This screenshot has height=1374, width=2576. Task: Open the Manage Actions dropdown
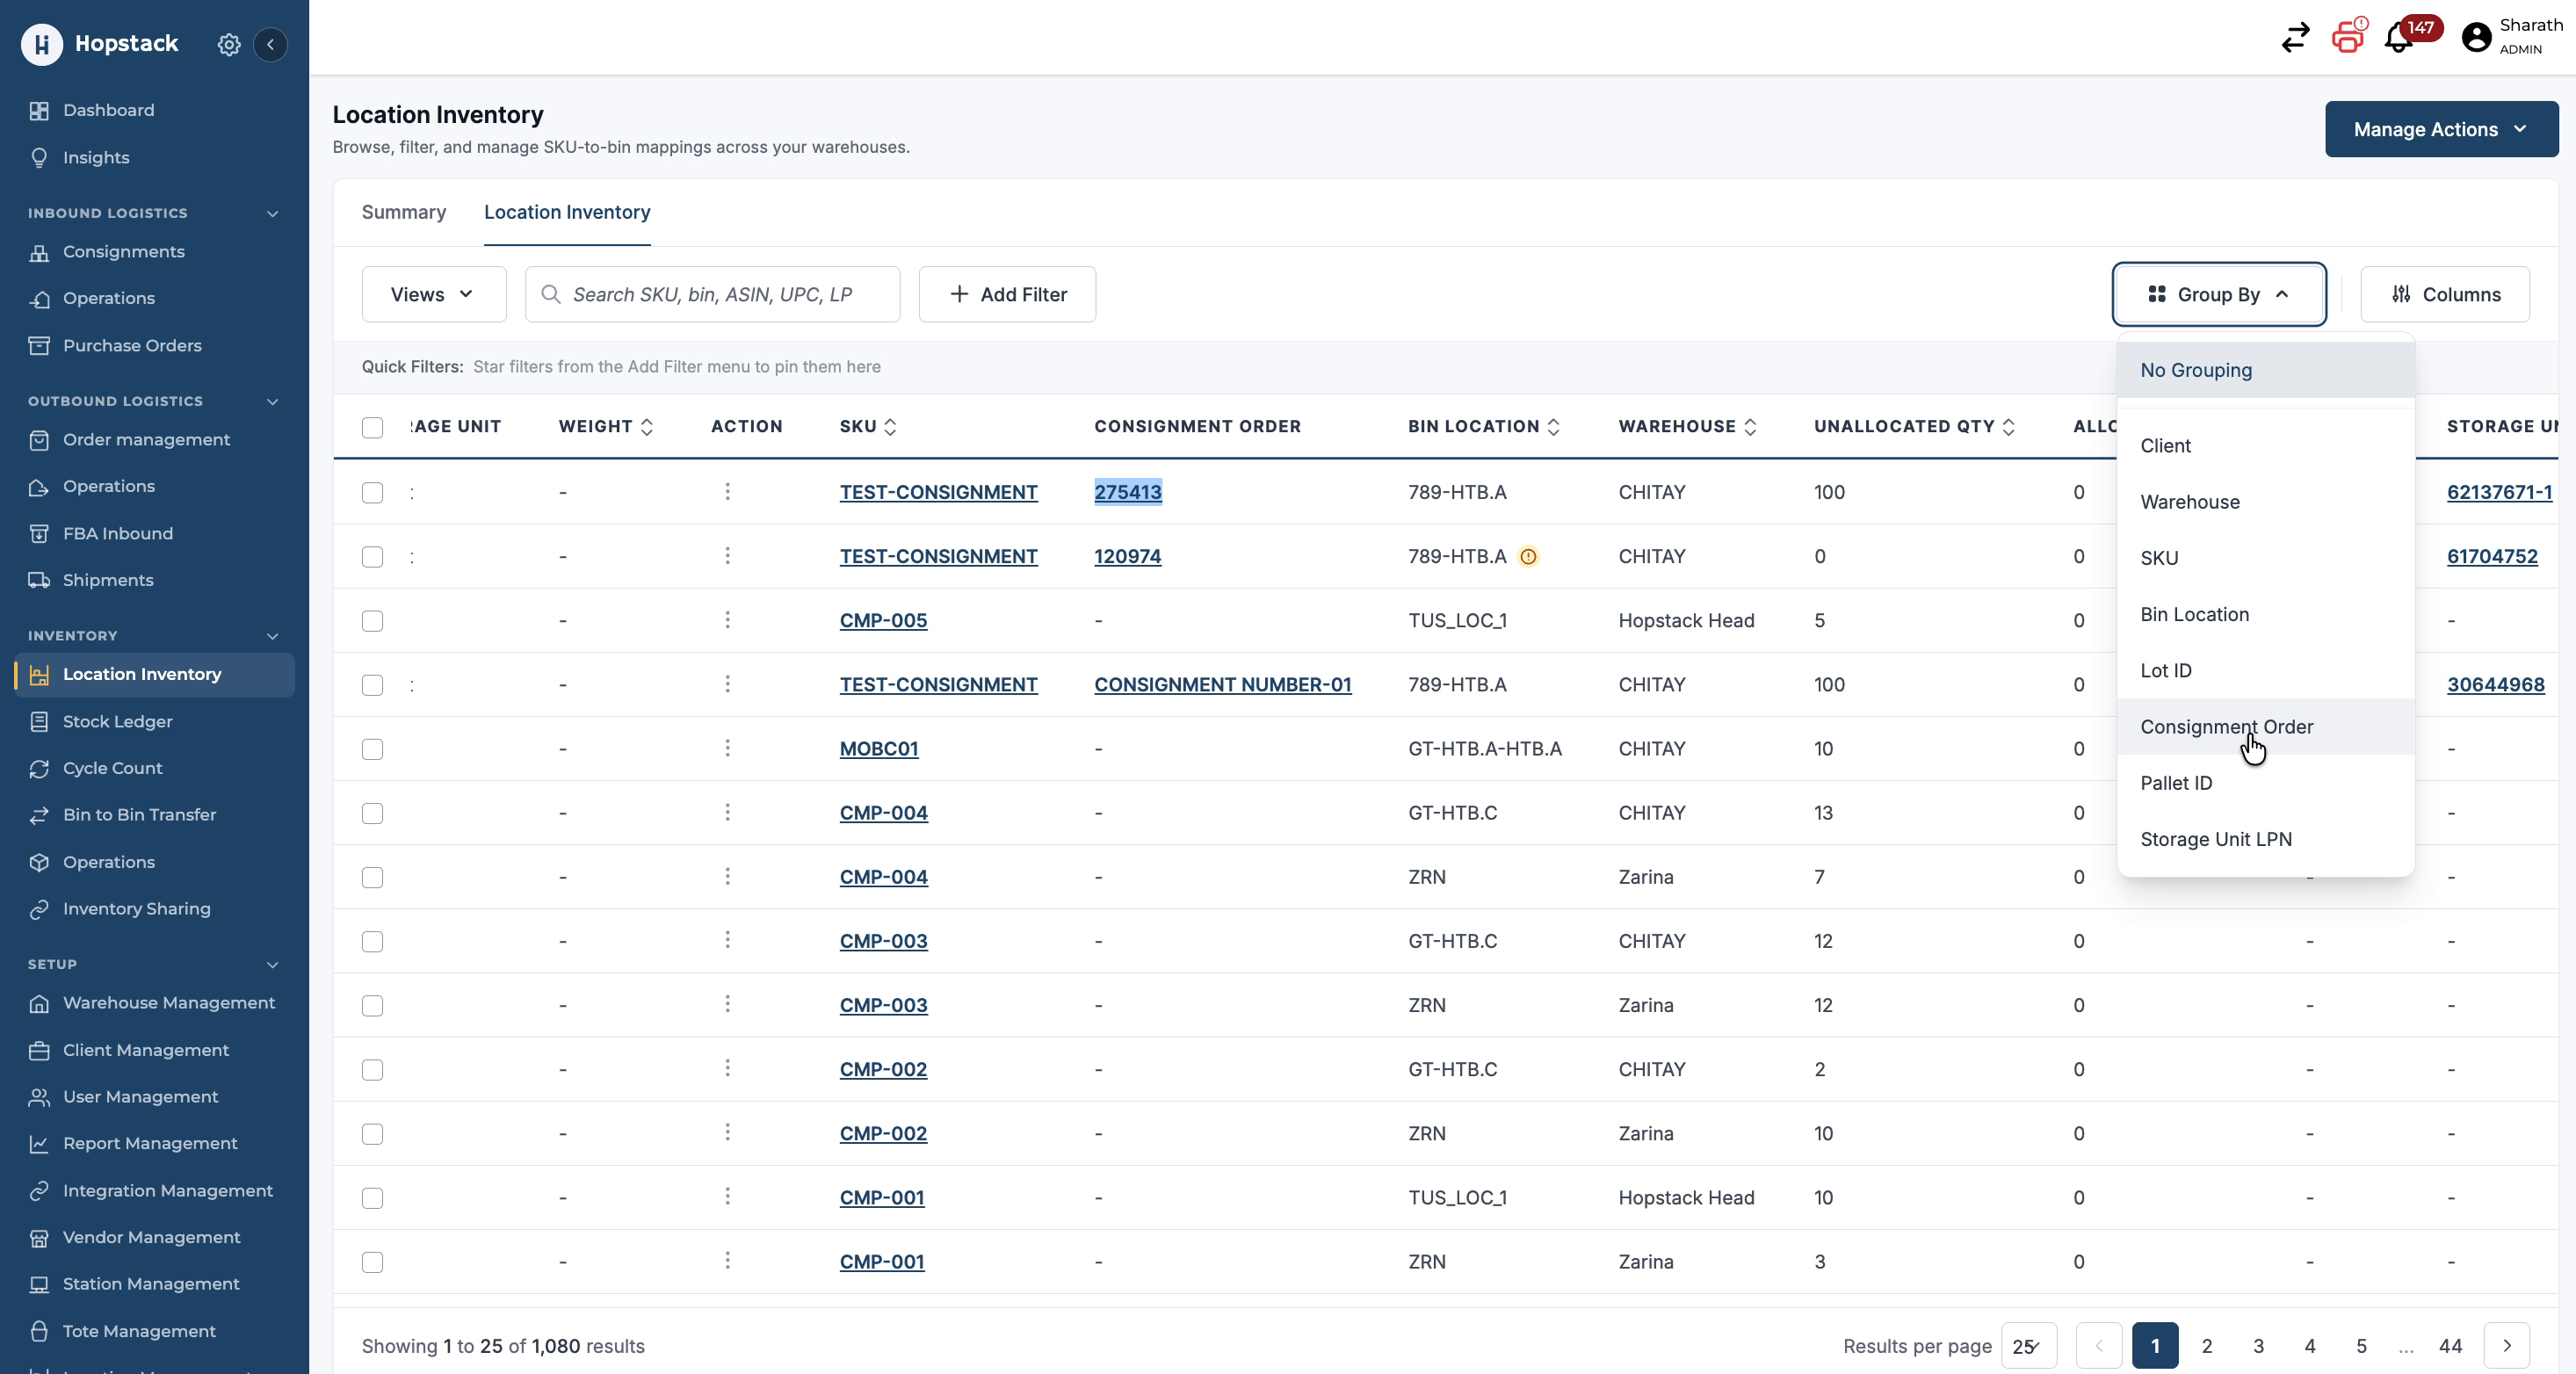(2441, 129)
